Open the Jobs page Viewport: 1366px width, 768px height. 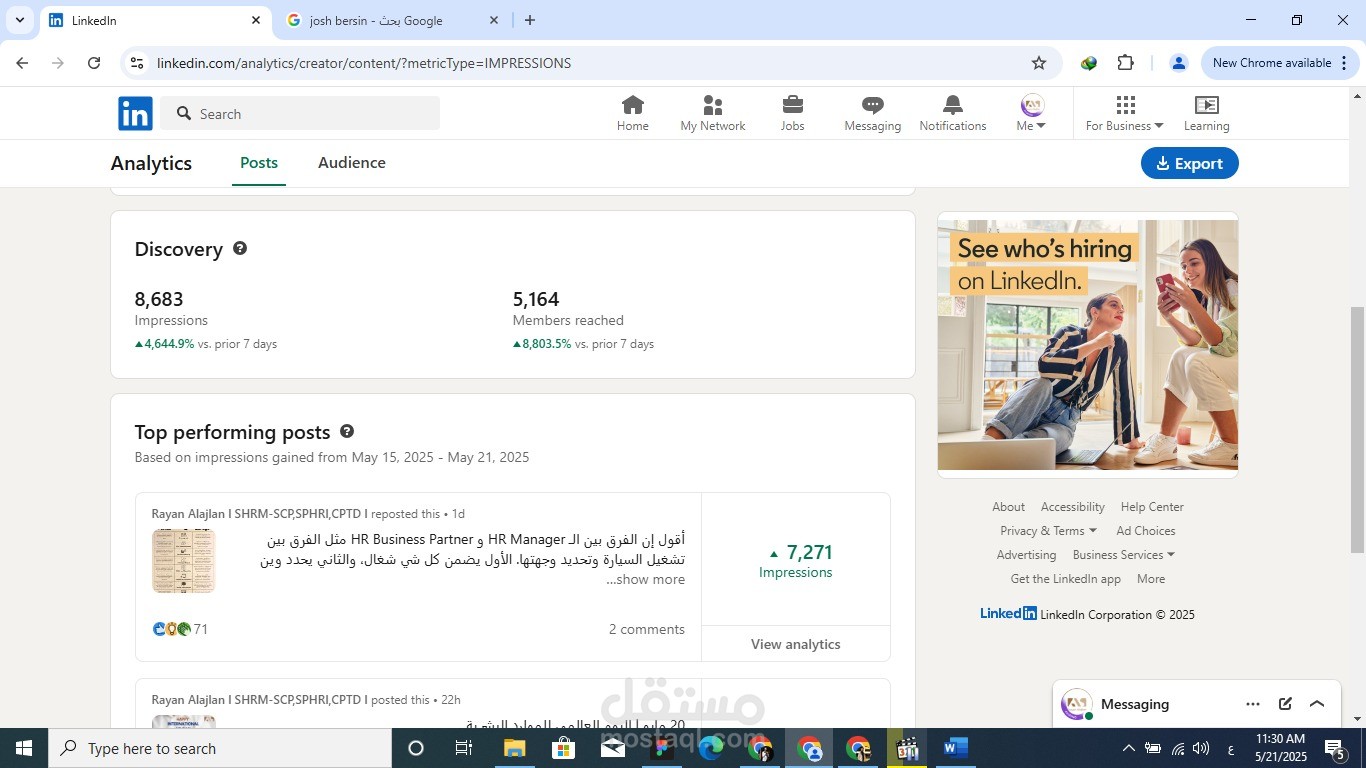tap(792, 113)
